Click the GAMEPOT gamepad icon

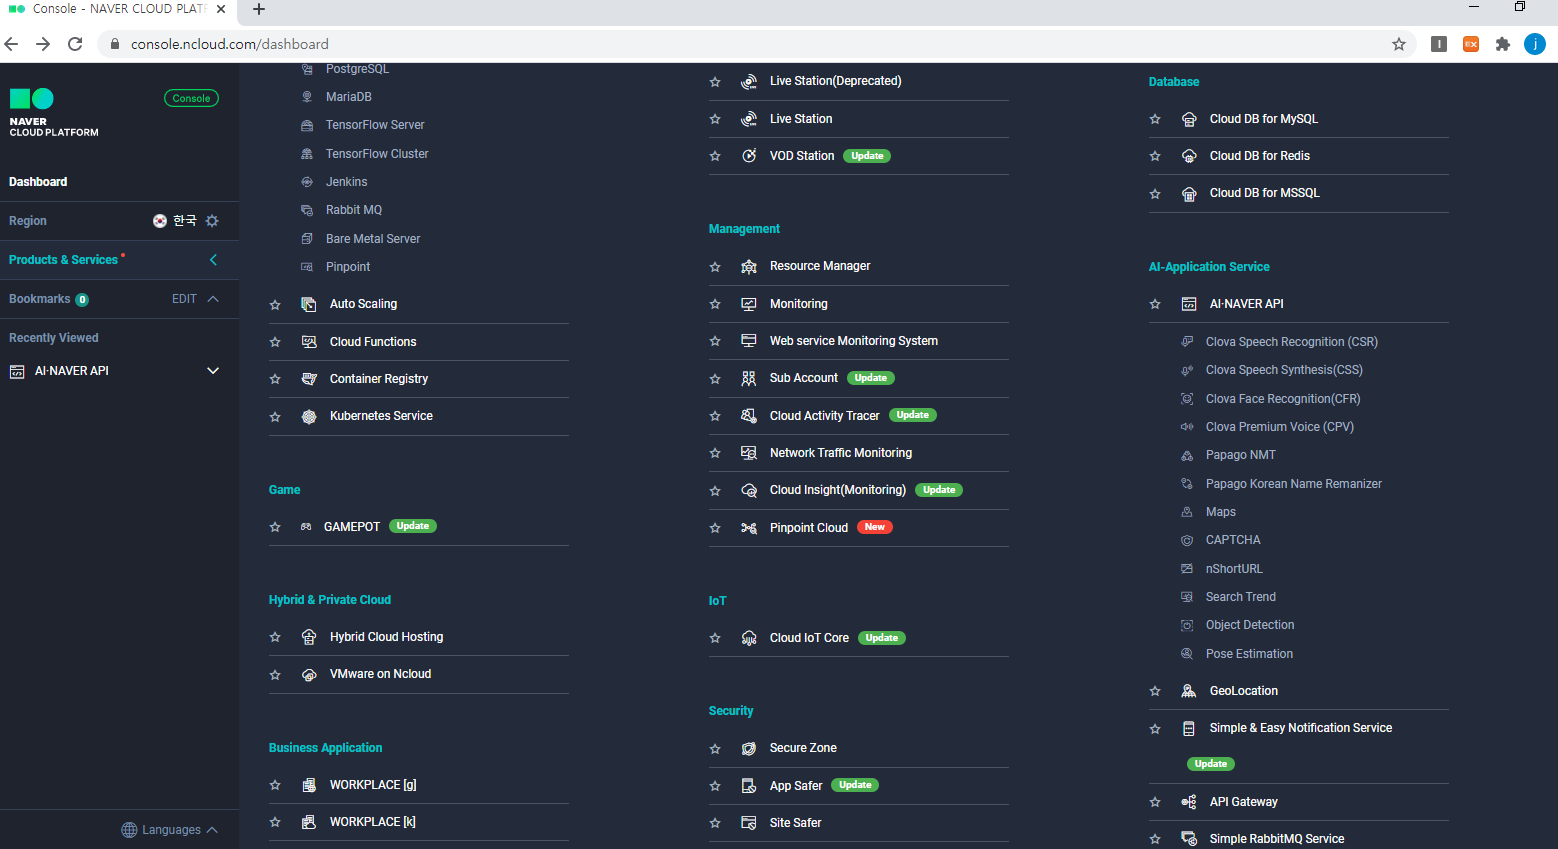click(x=306, y=527)
